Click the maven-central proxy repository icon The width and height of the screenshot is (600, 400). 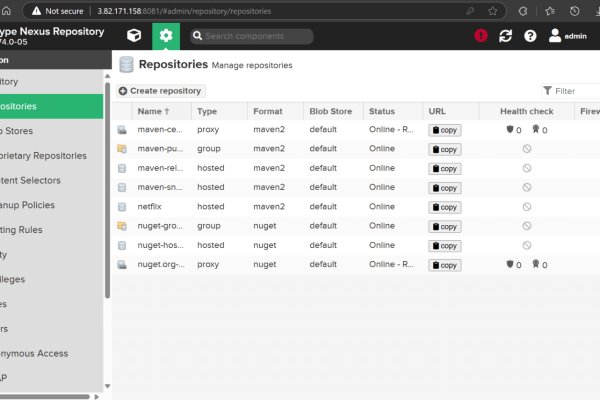122,130
